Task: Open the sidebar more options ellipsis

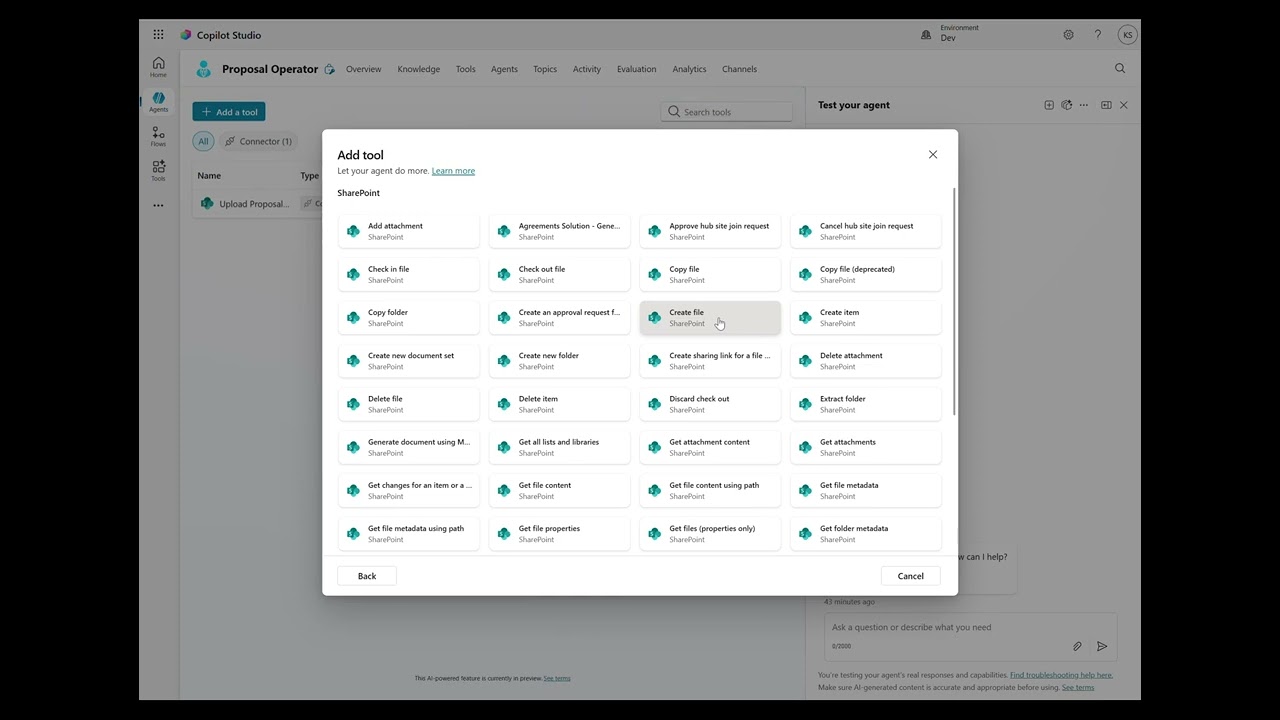Action: [x=158, y=205]
